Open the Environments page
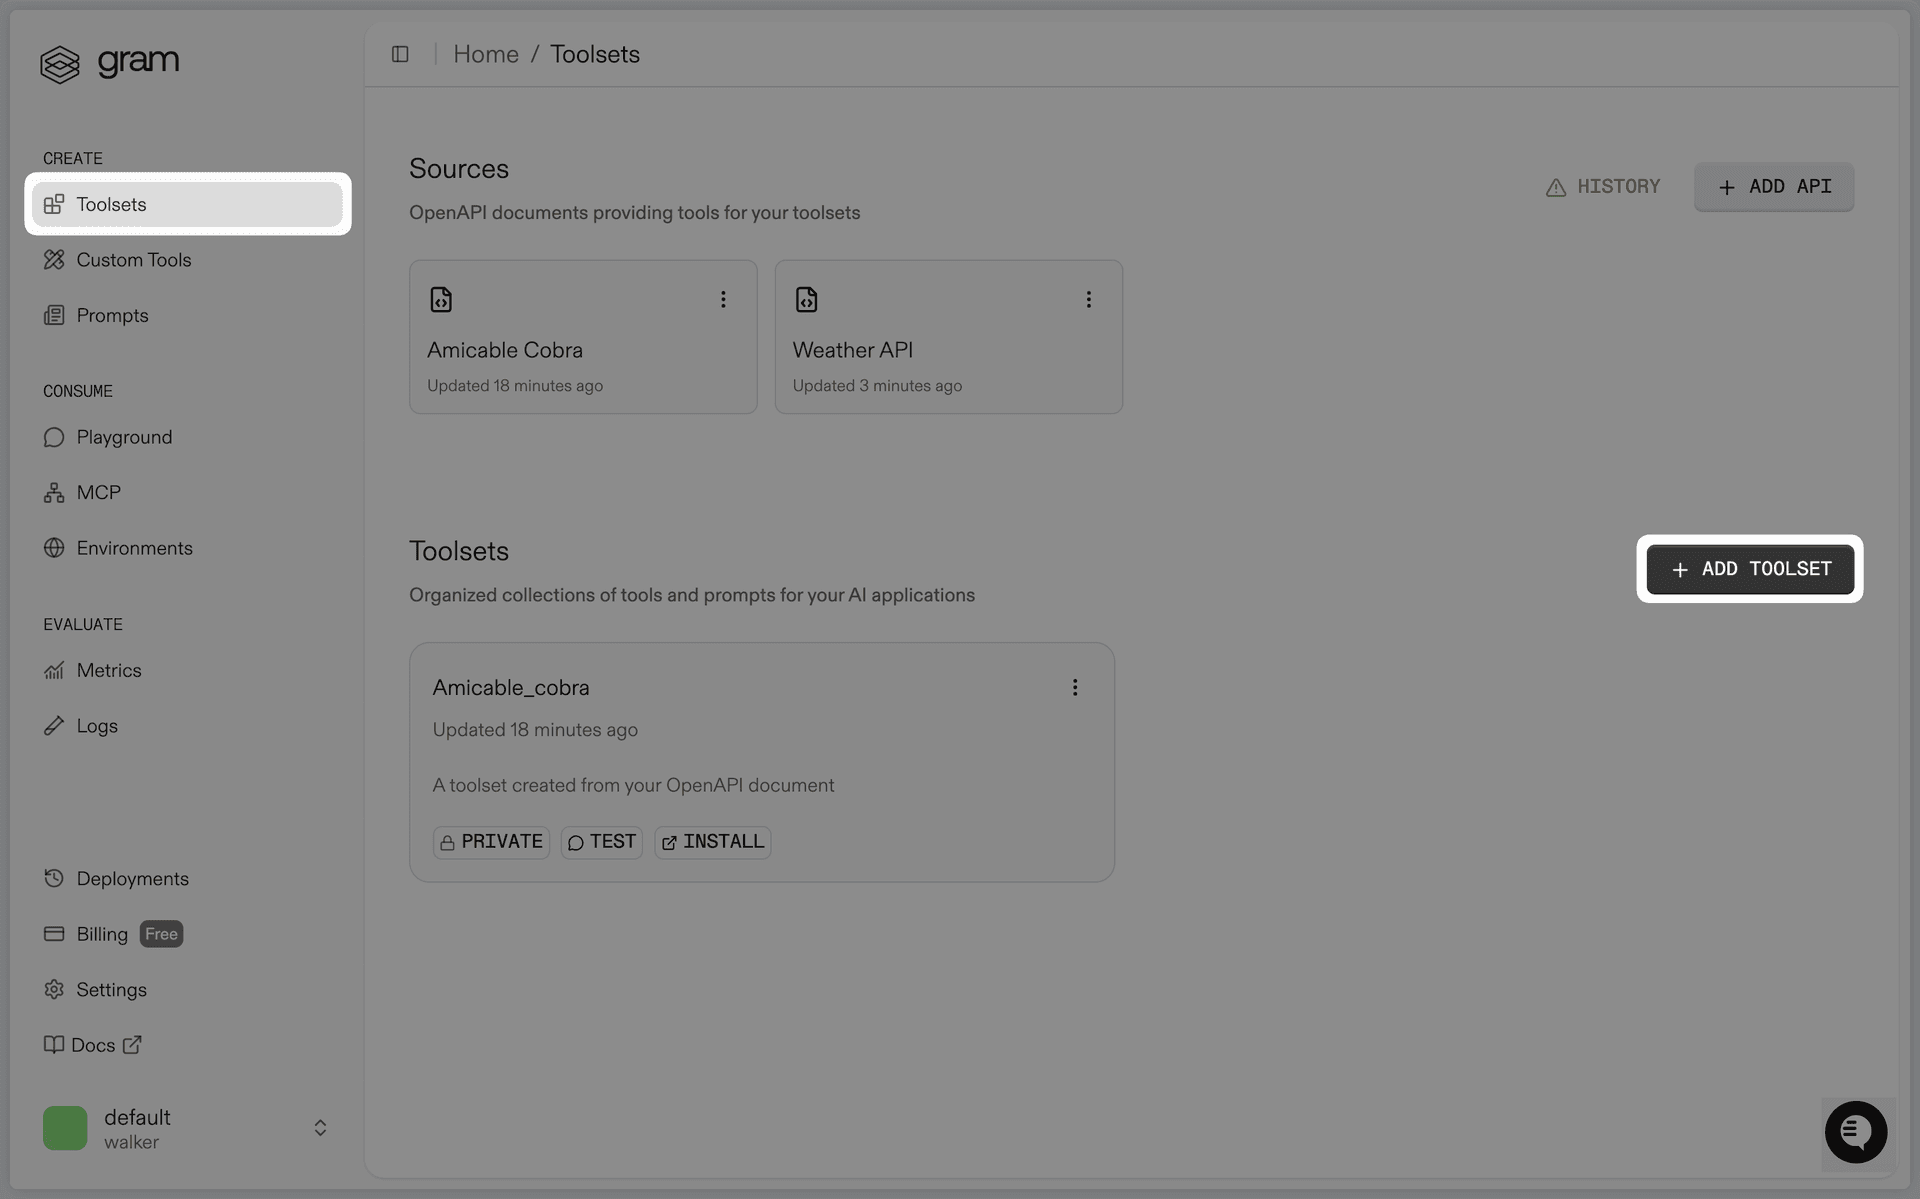The width and height of the screenshot is (1920, 1199). [134, 548]
